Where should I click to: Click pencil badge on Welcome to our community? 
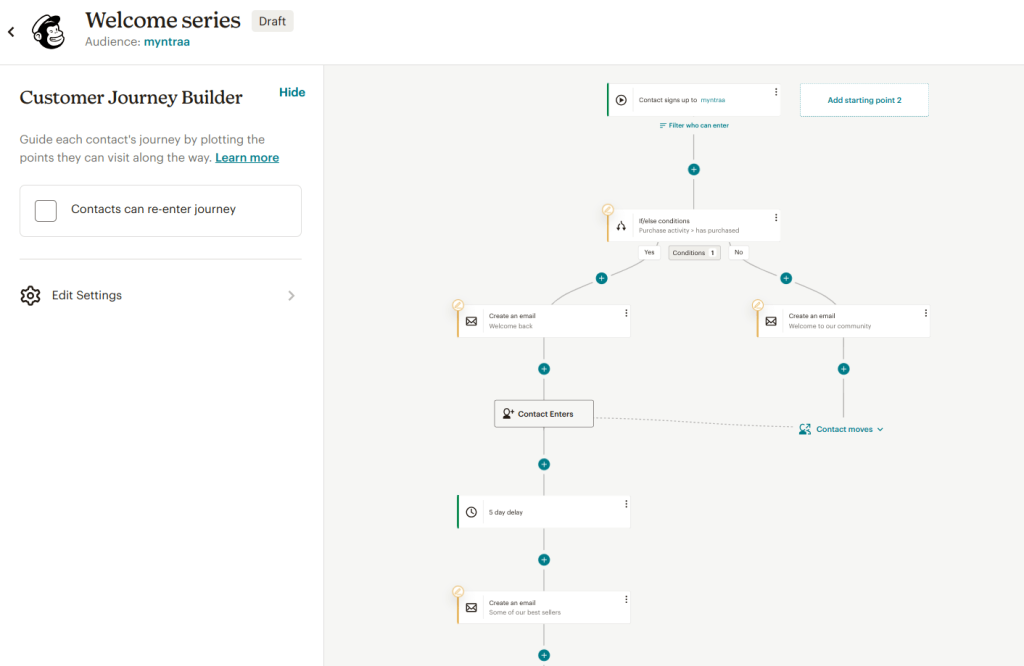point(758,305)
